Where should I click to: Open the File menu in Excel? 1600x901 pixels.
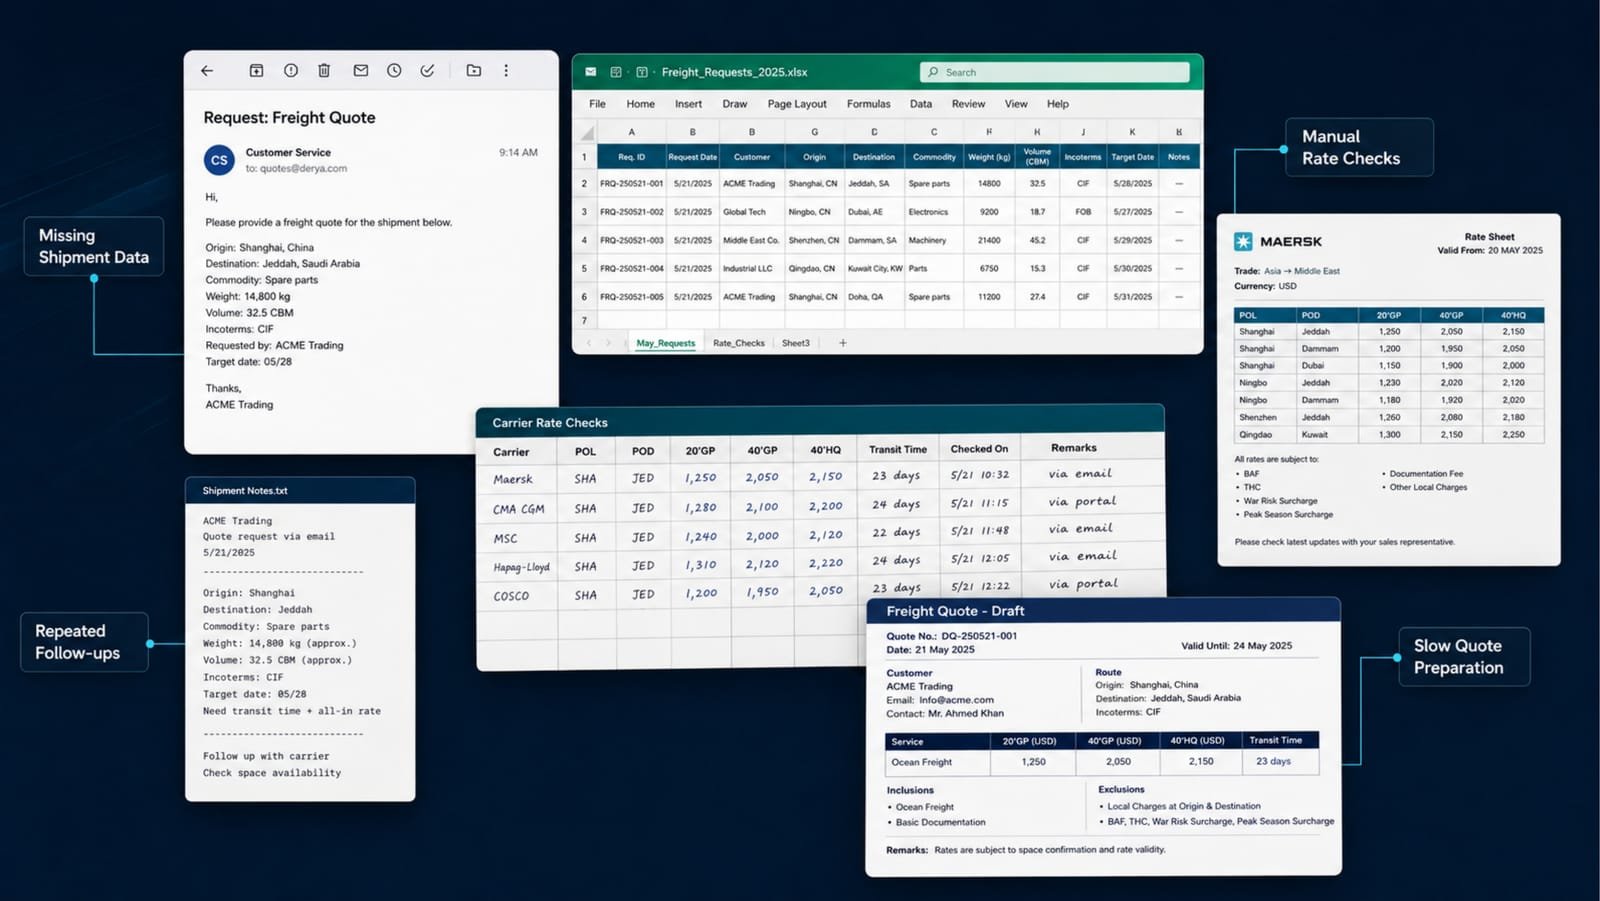pos(597,104)
